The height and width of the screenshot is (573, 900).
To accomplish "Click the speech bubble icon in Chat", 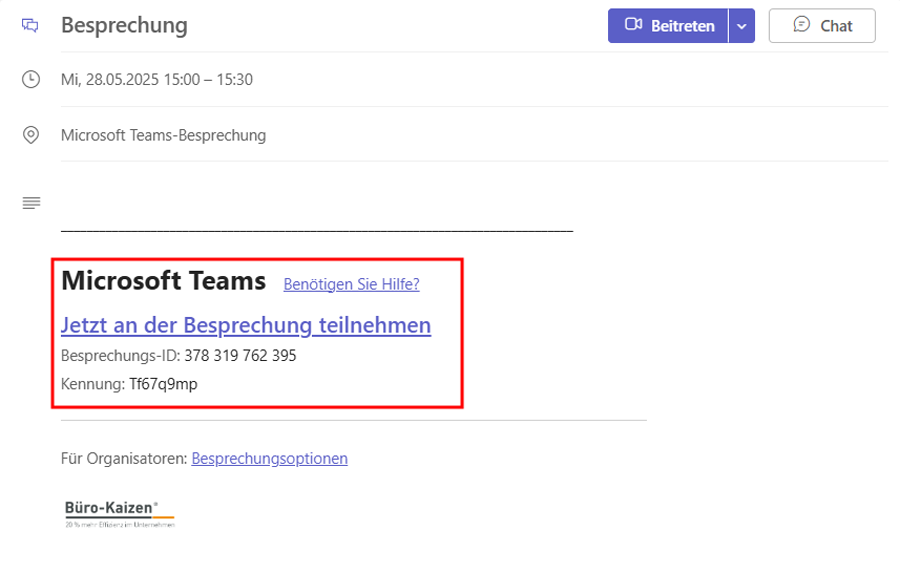I will [x=801, y=25].
